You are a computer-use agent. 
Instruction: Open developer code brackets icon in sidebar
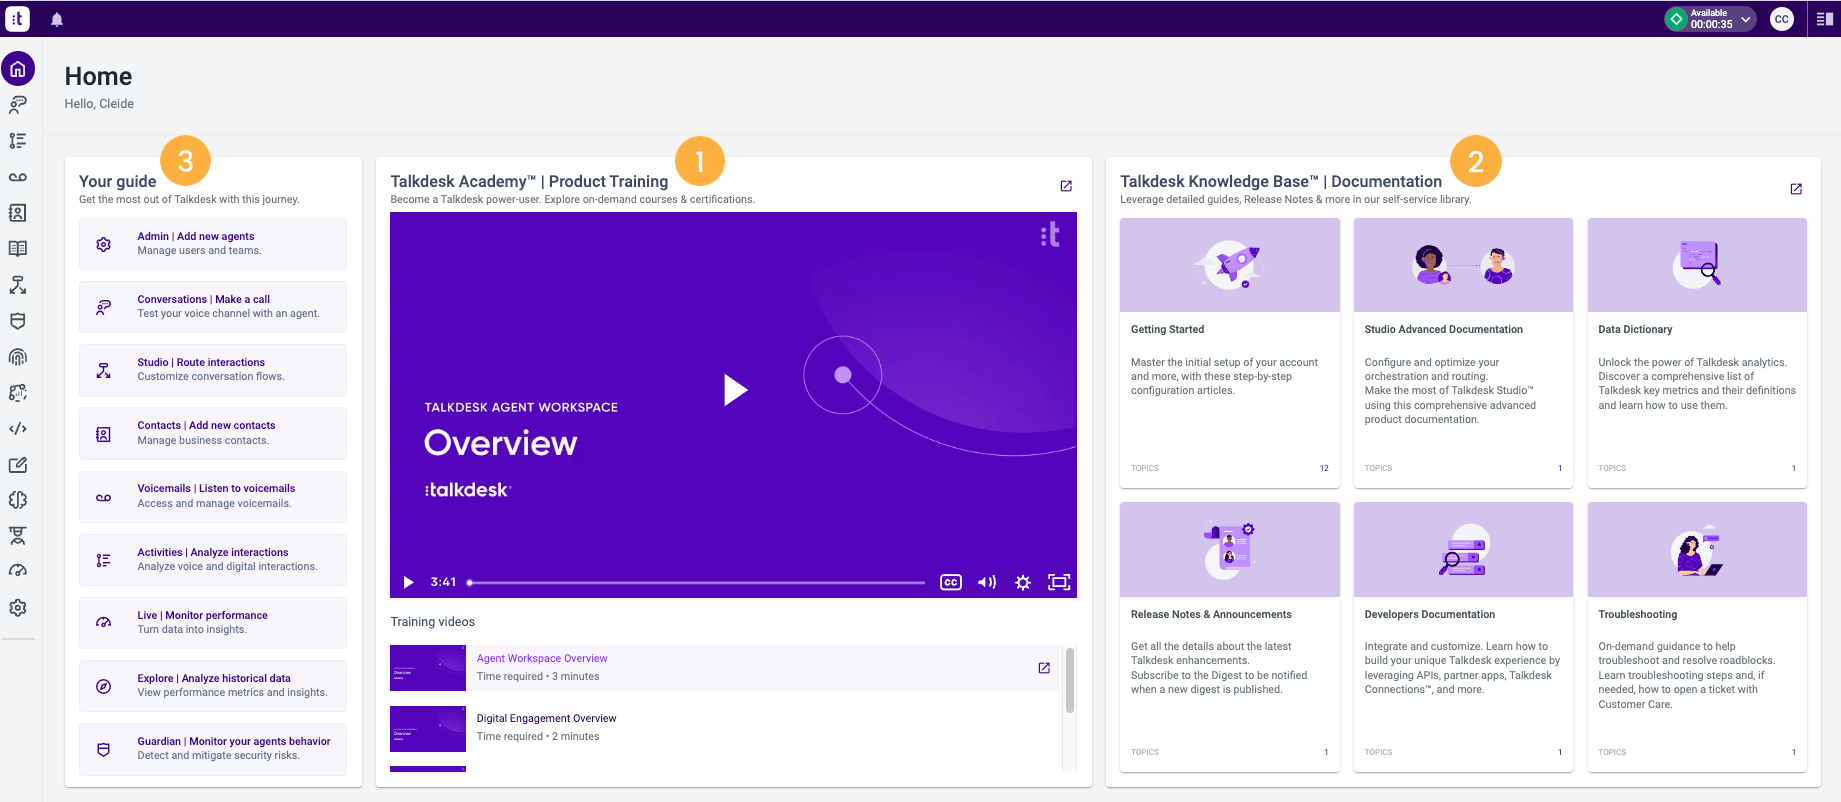(18, 429)
